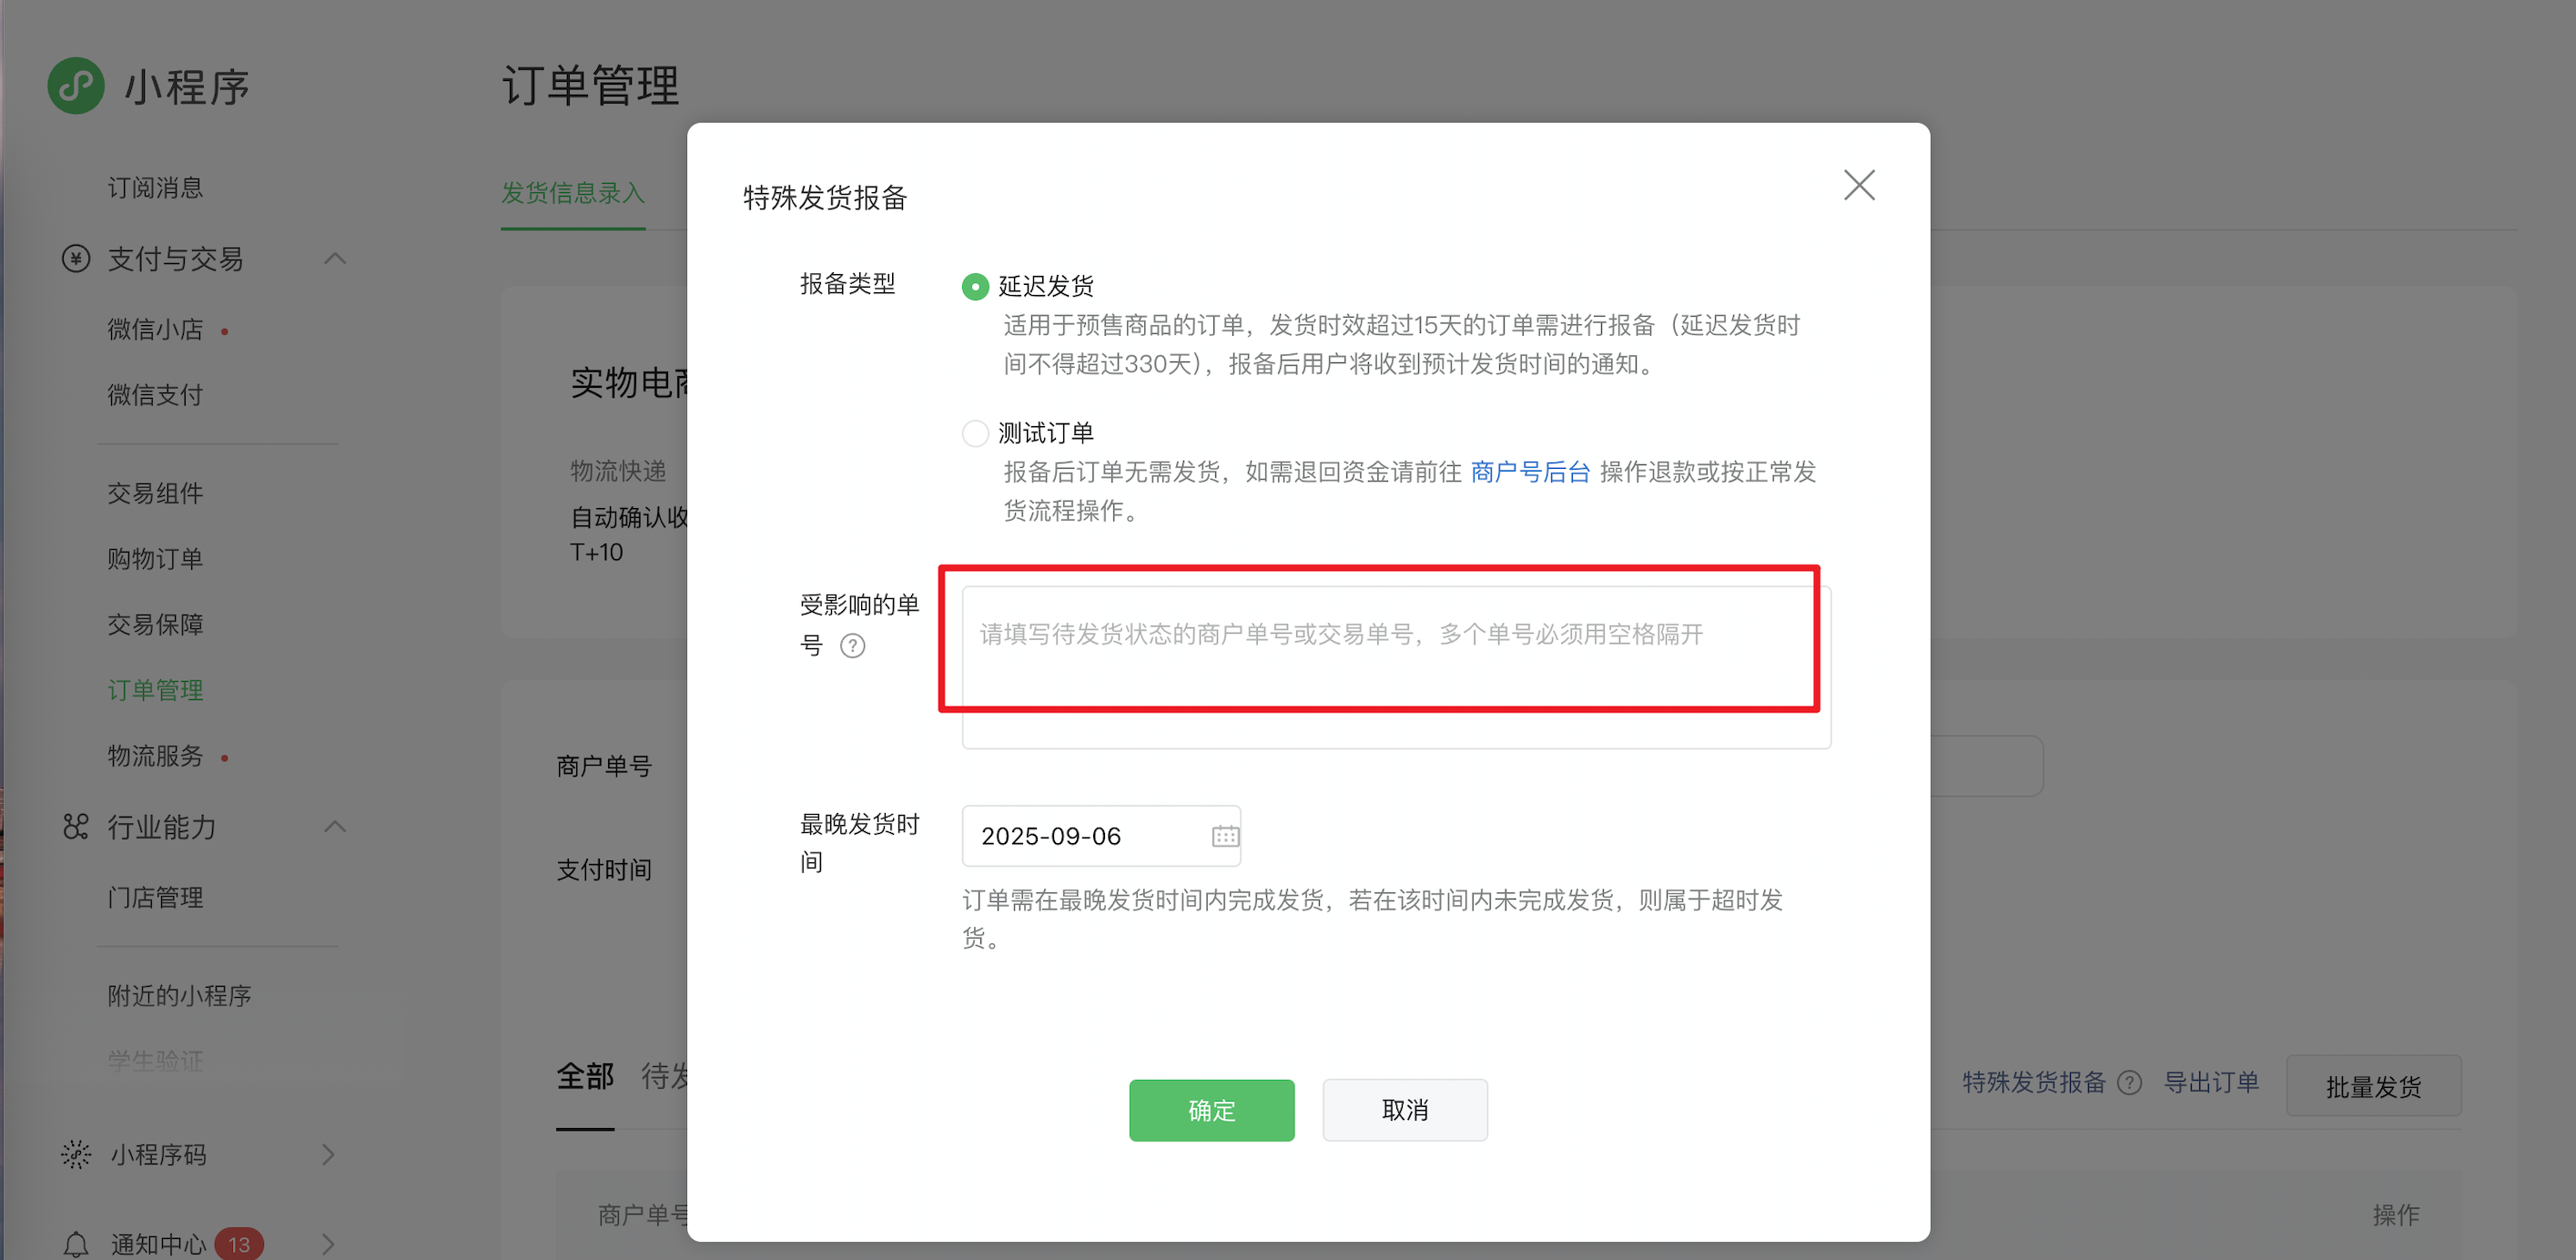
Task: Open 订单管理 in the sidebar
Action: point(155,690)
